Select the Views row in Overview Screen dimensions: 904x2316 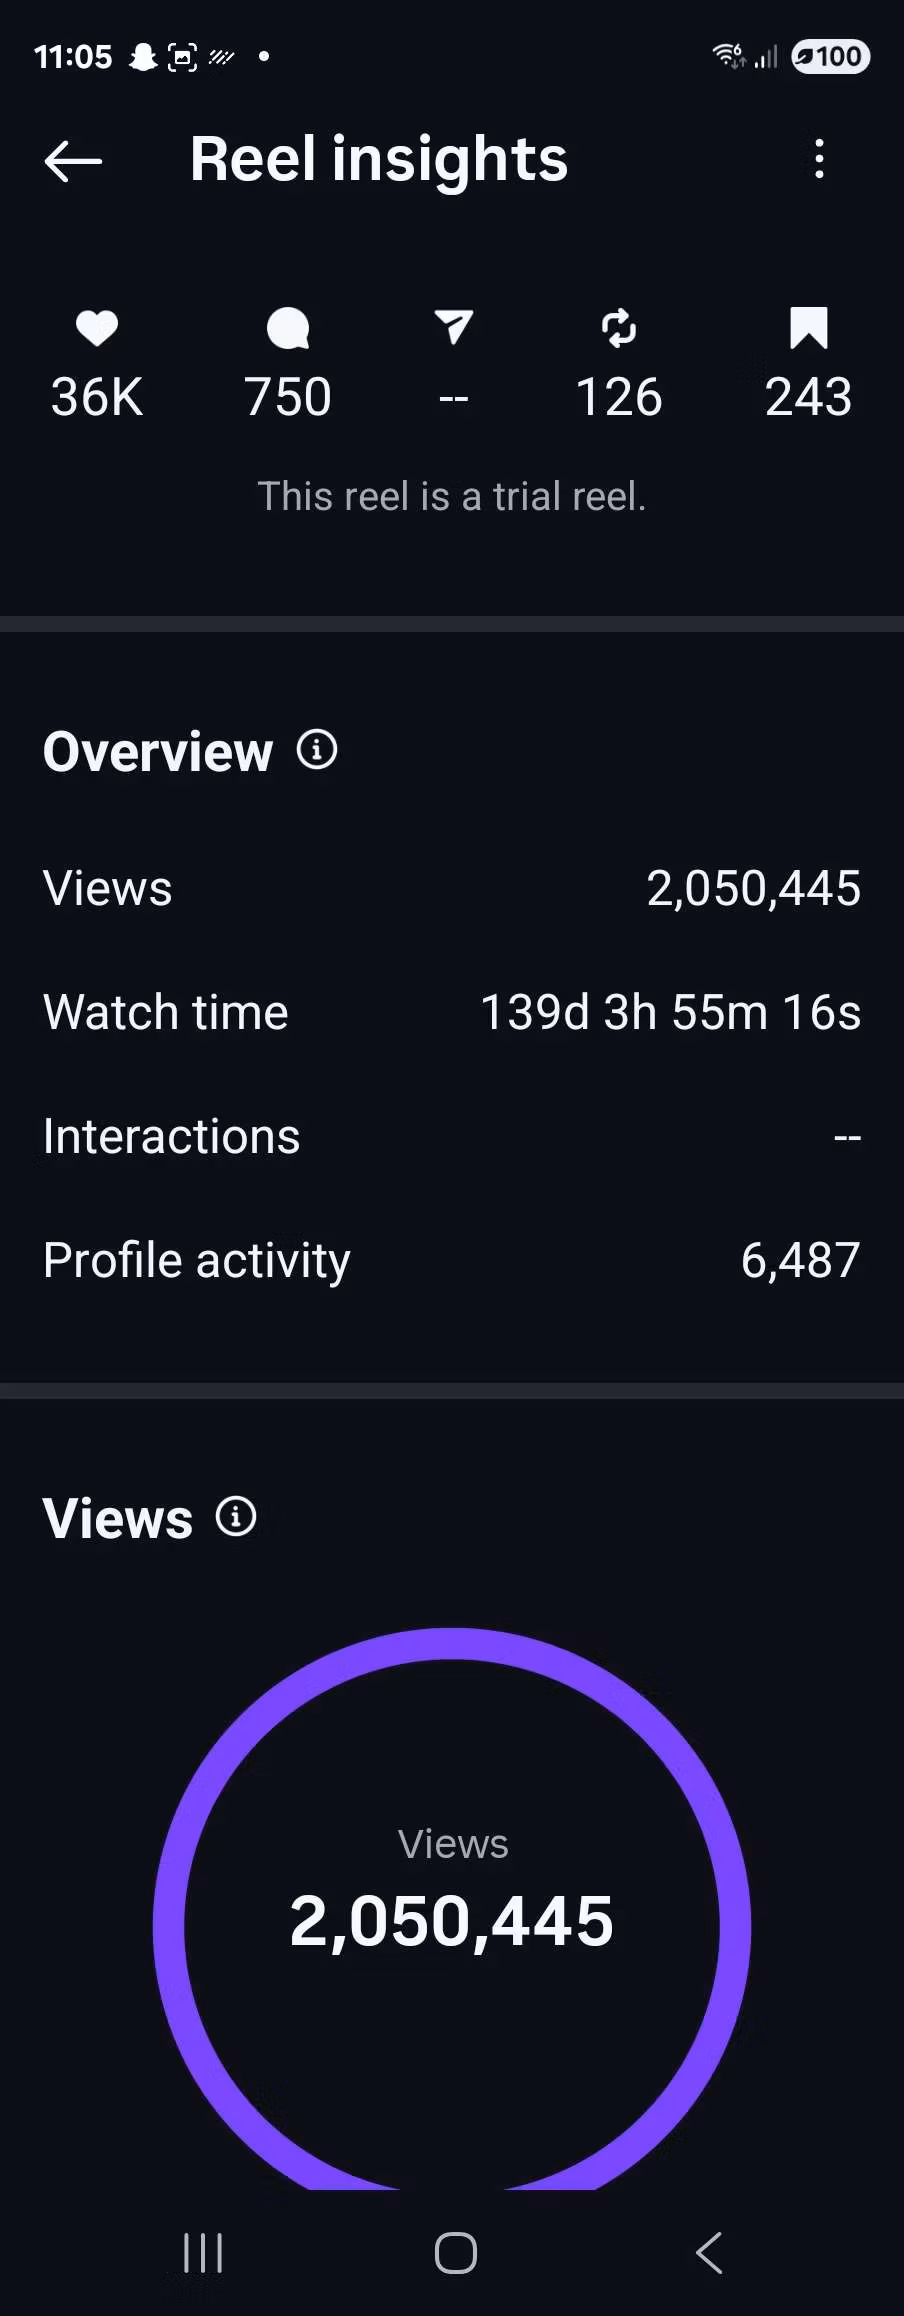(452, 888)
